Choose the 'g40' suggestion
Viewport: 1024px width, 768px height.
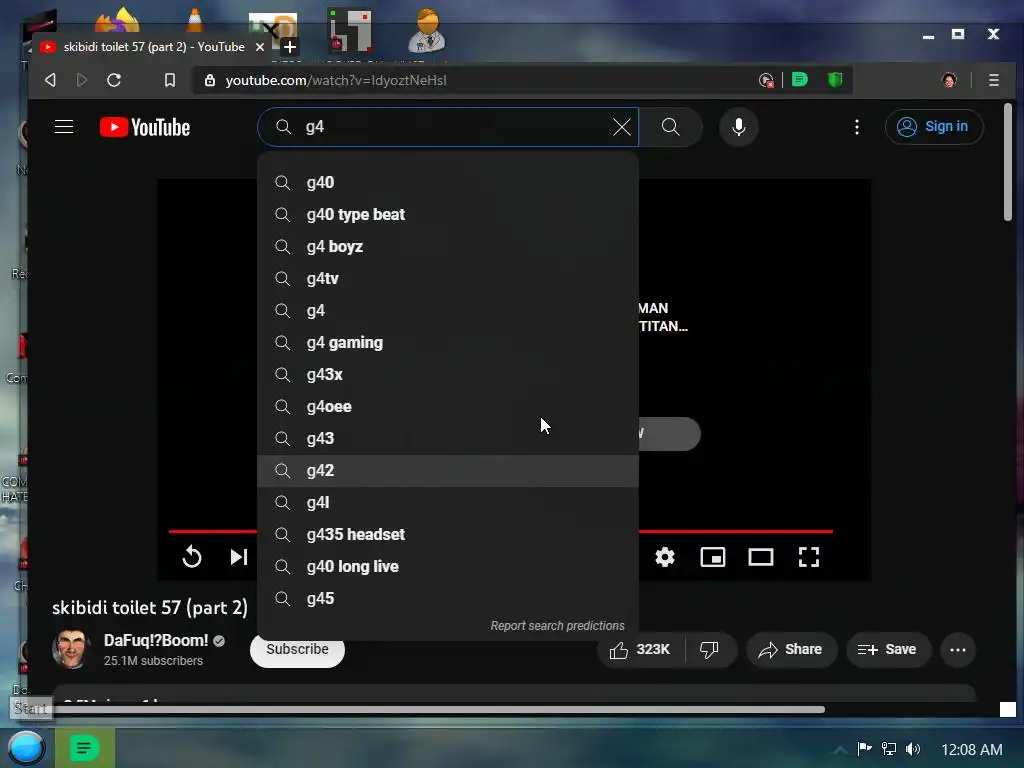(448, 182)
